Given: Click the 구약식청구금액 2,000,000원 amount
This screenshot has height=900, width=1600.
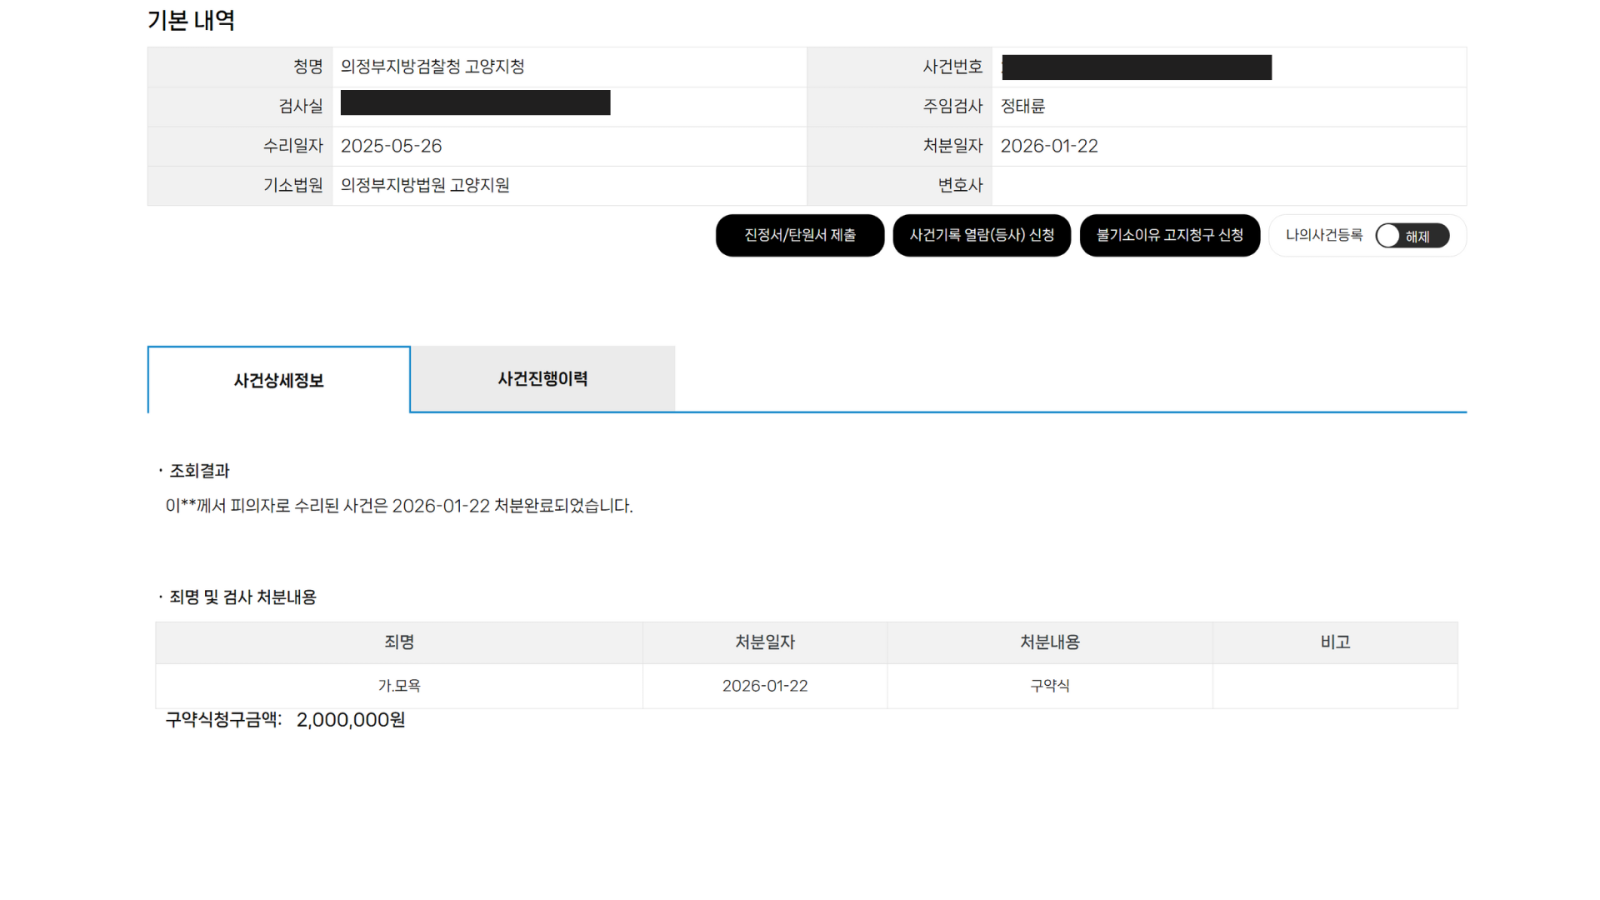Looking at the screenshot, I should pyautogui.click(x=350, y=720).
